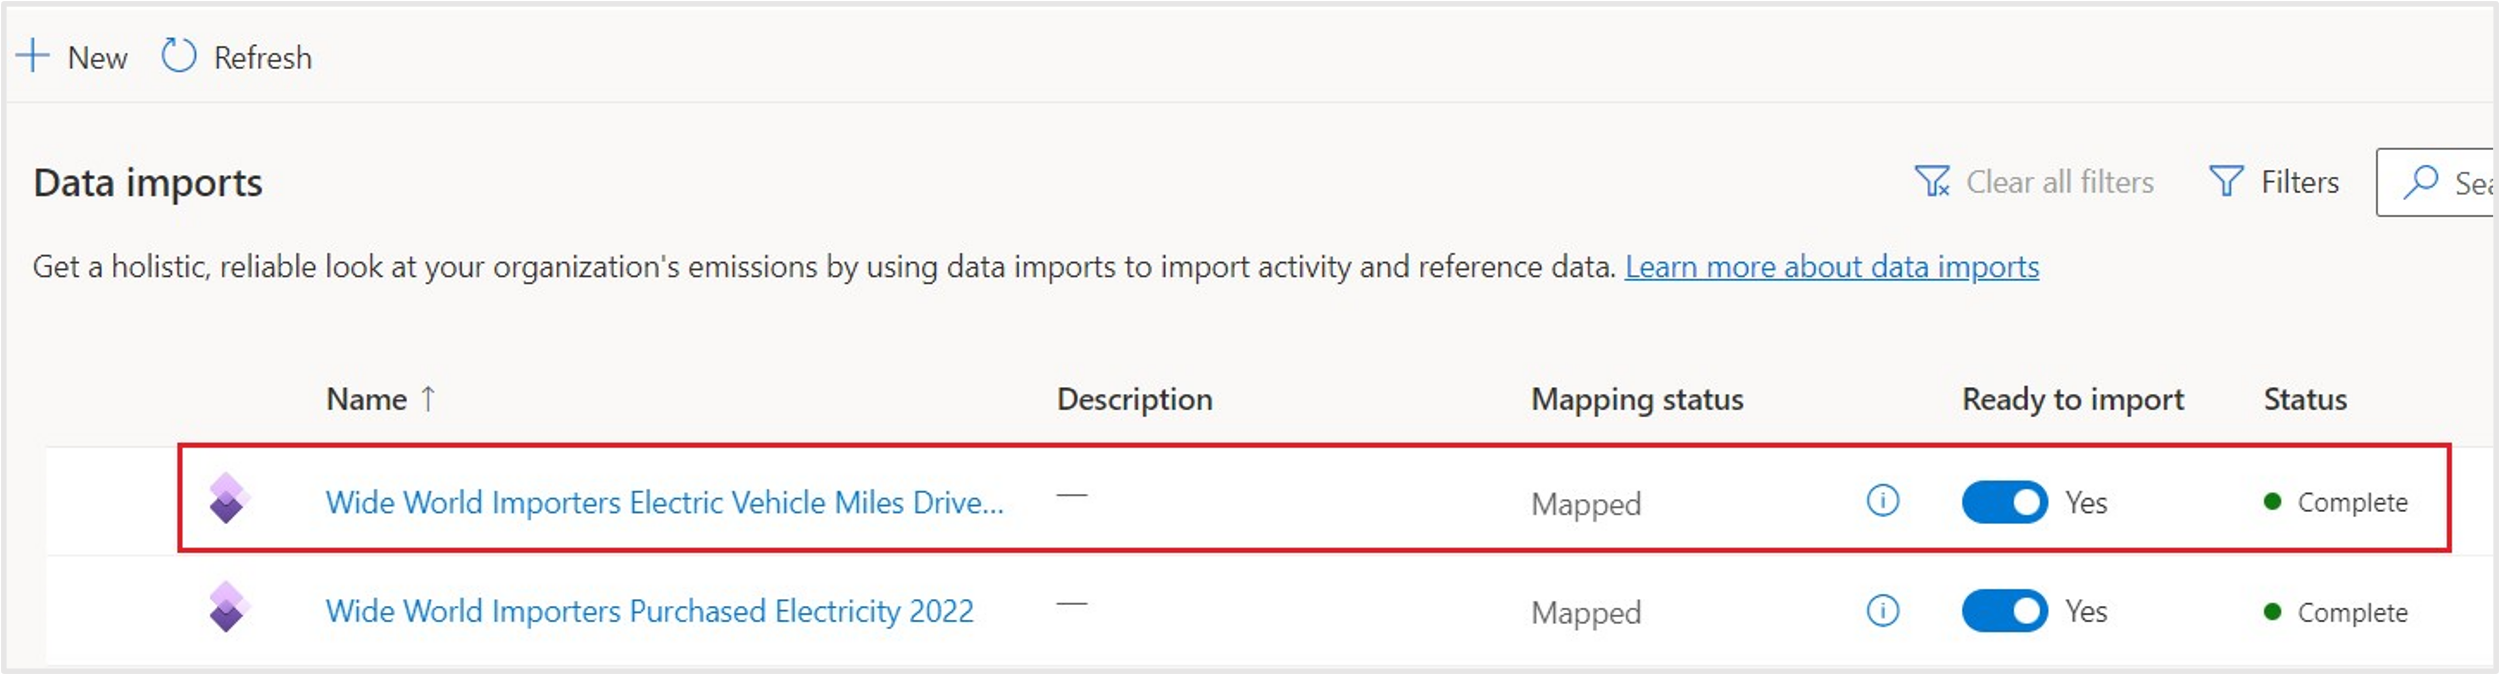Click info icon for Electric Vehicle import

1882,500
